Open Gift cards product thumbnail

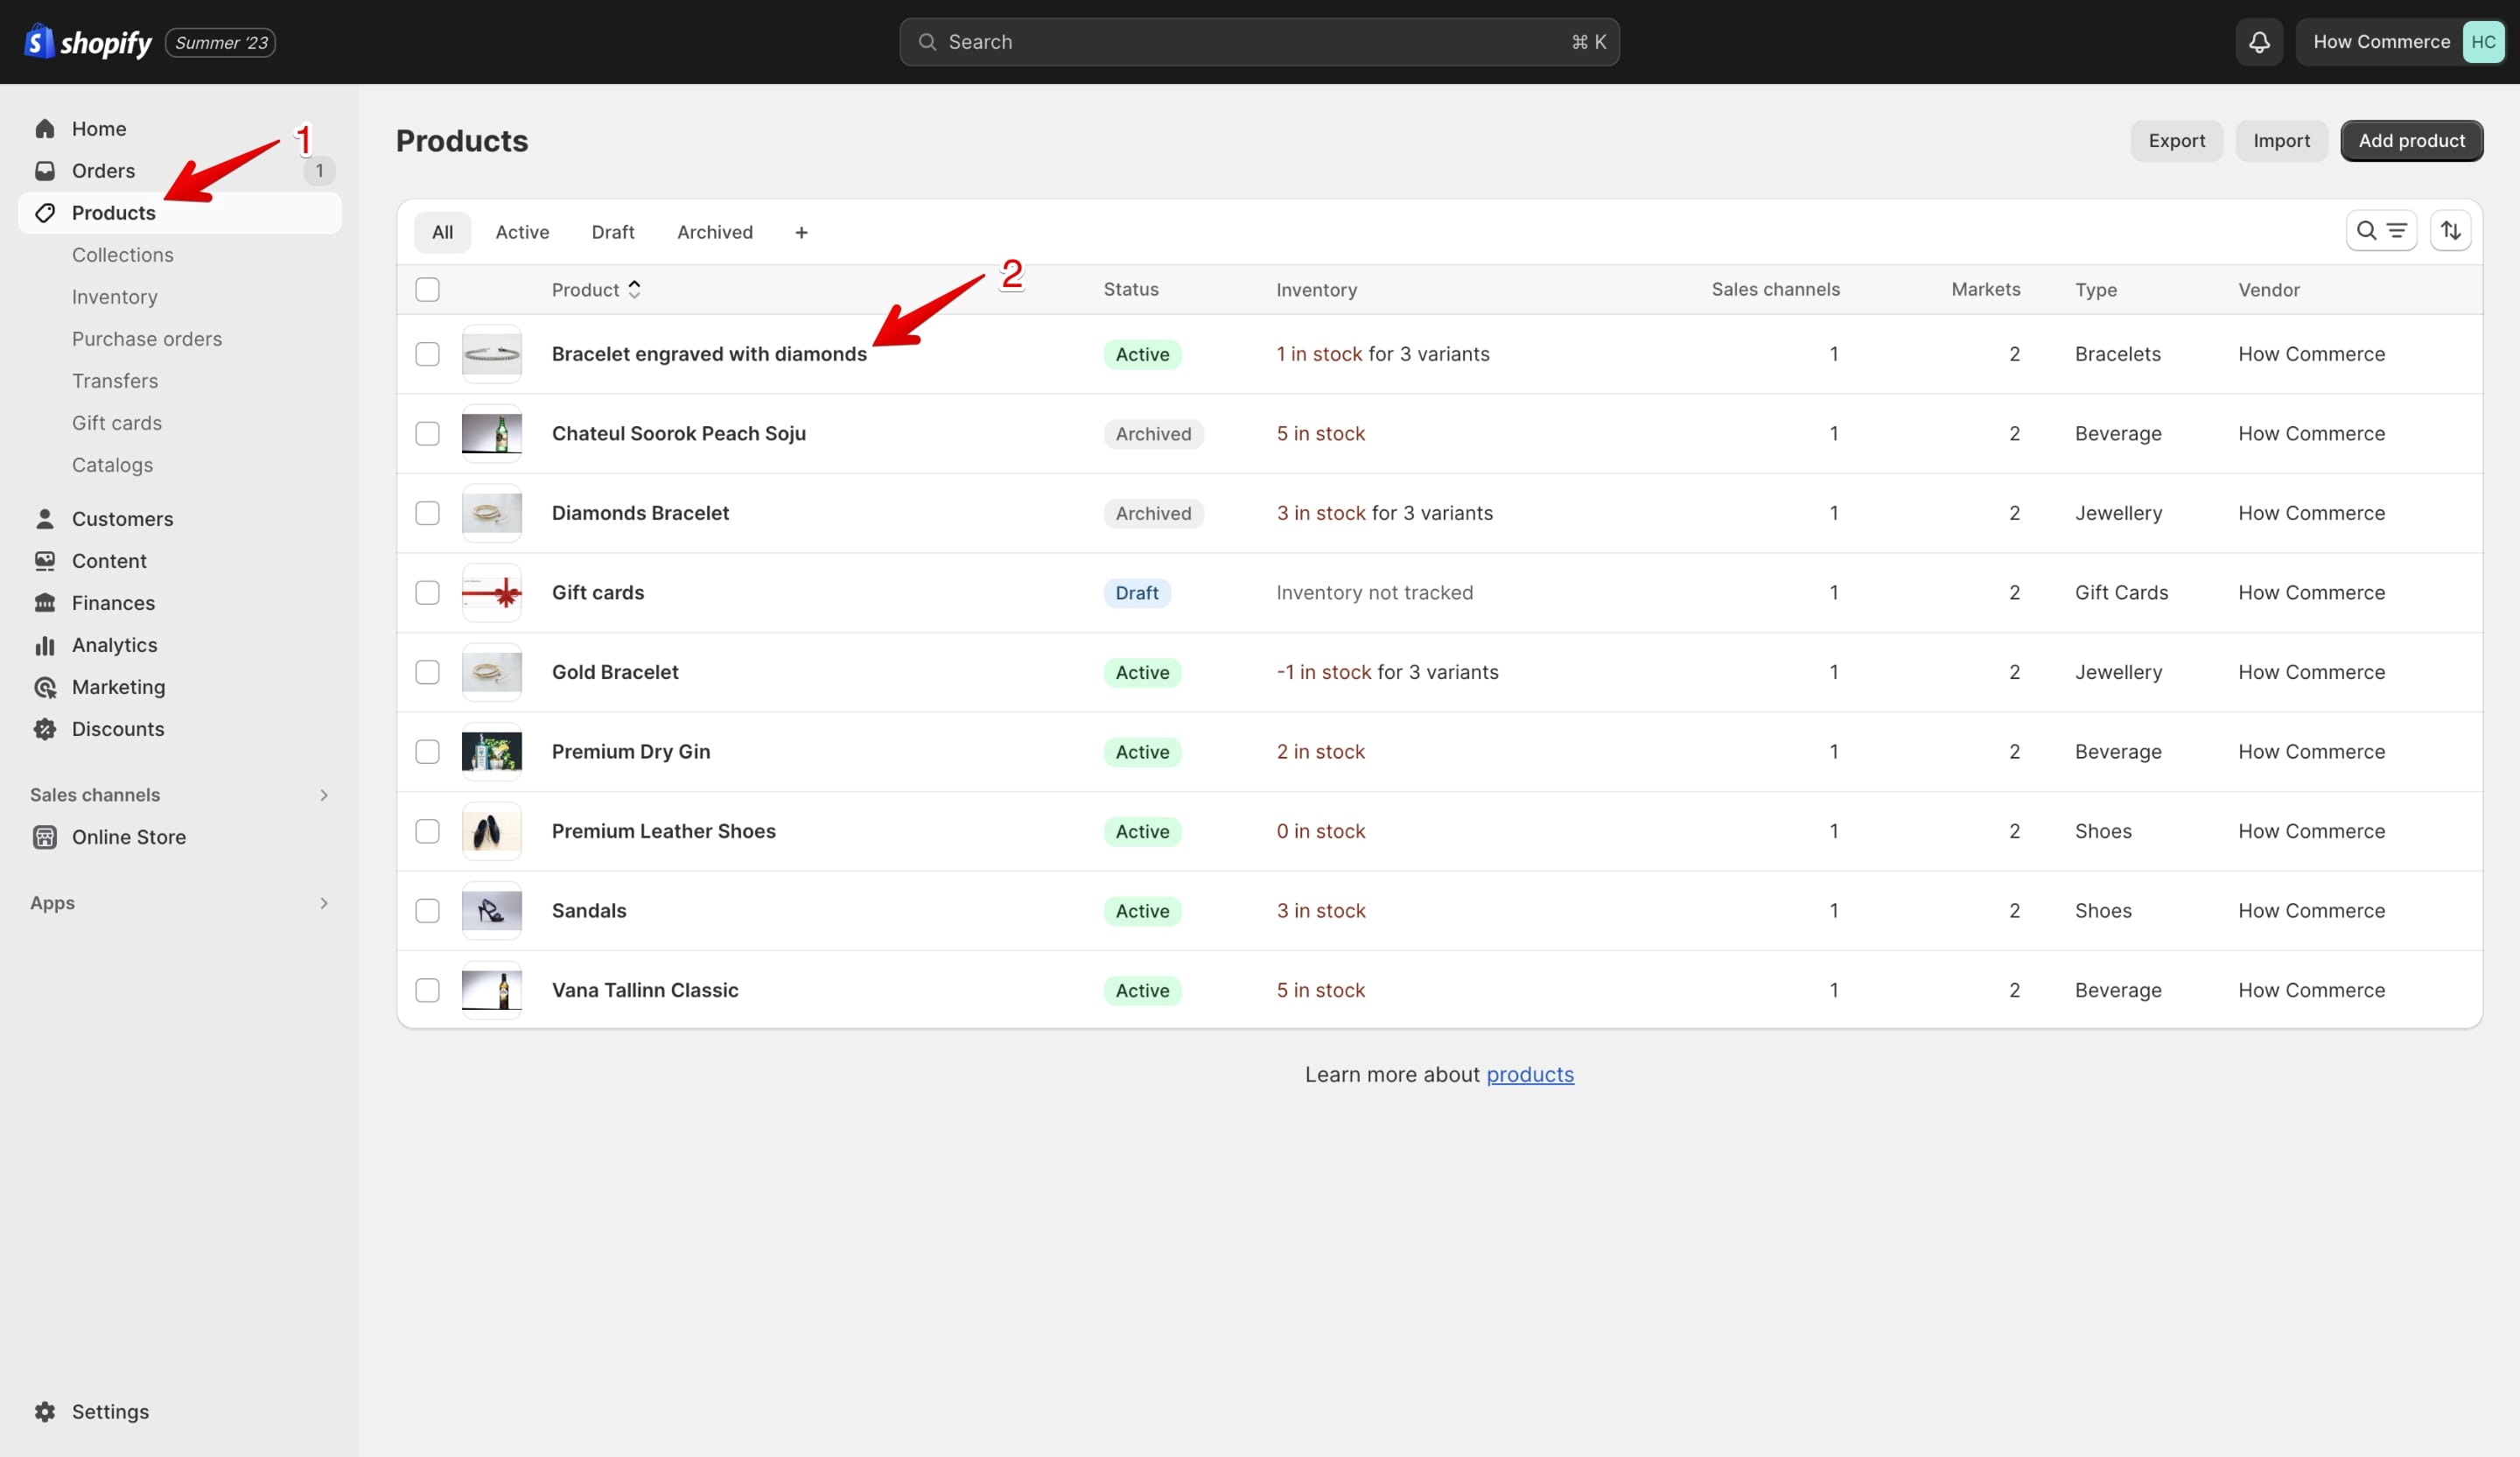(x=492, y=593)
